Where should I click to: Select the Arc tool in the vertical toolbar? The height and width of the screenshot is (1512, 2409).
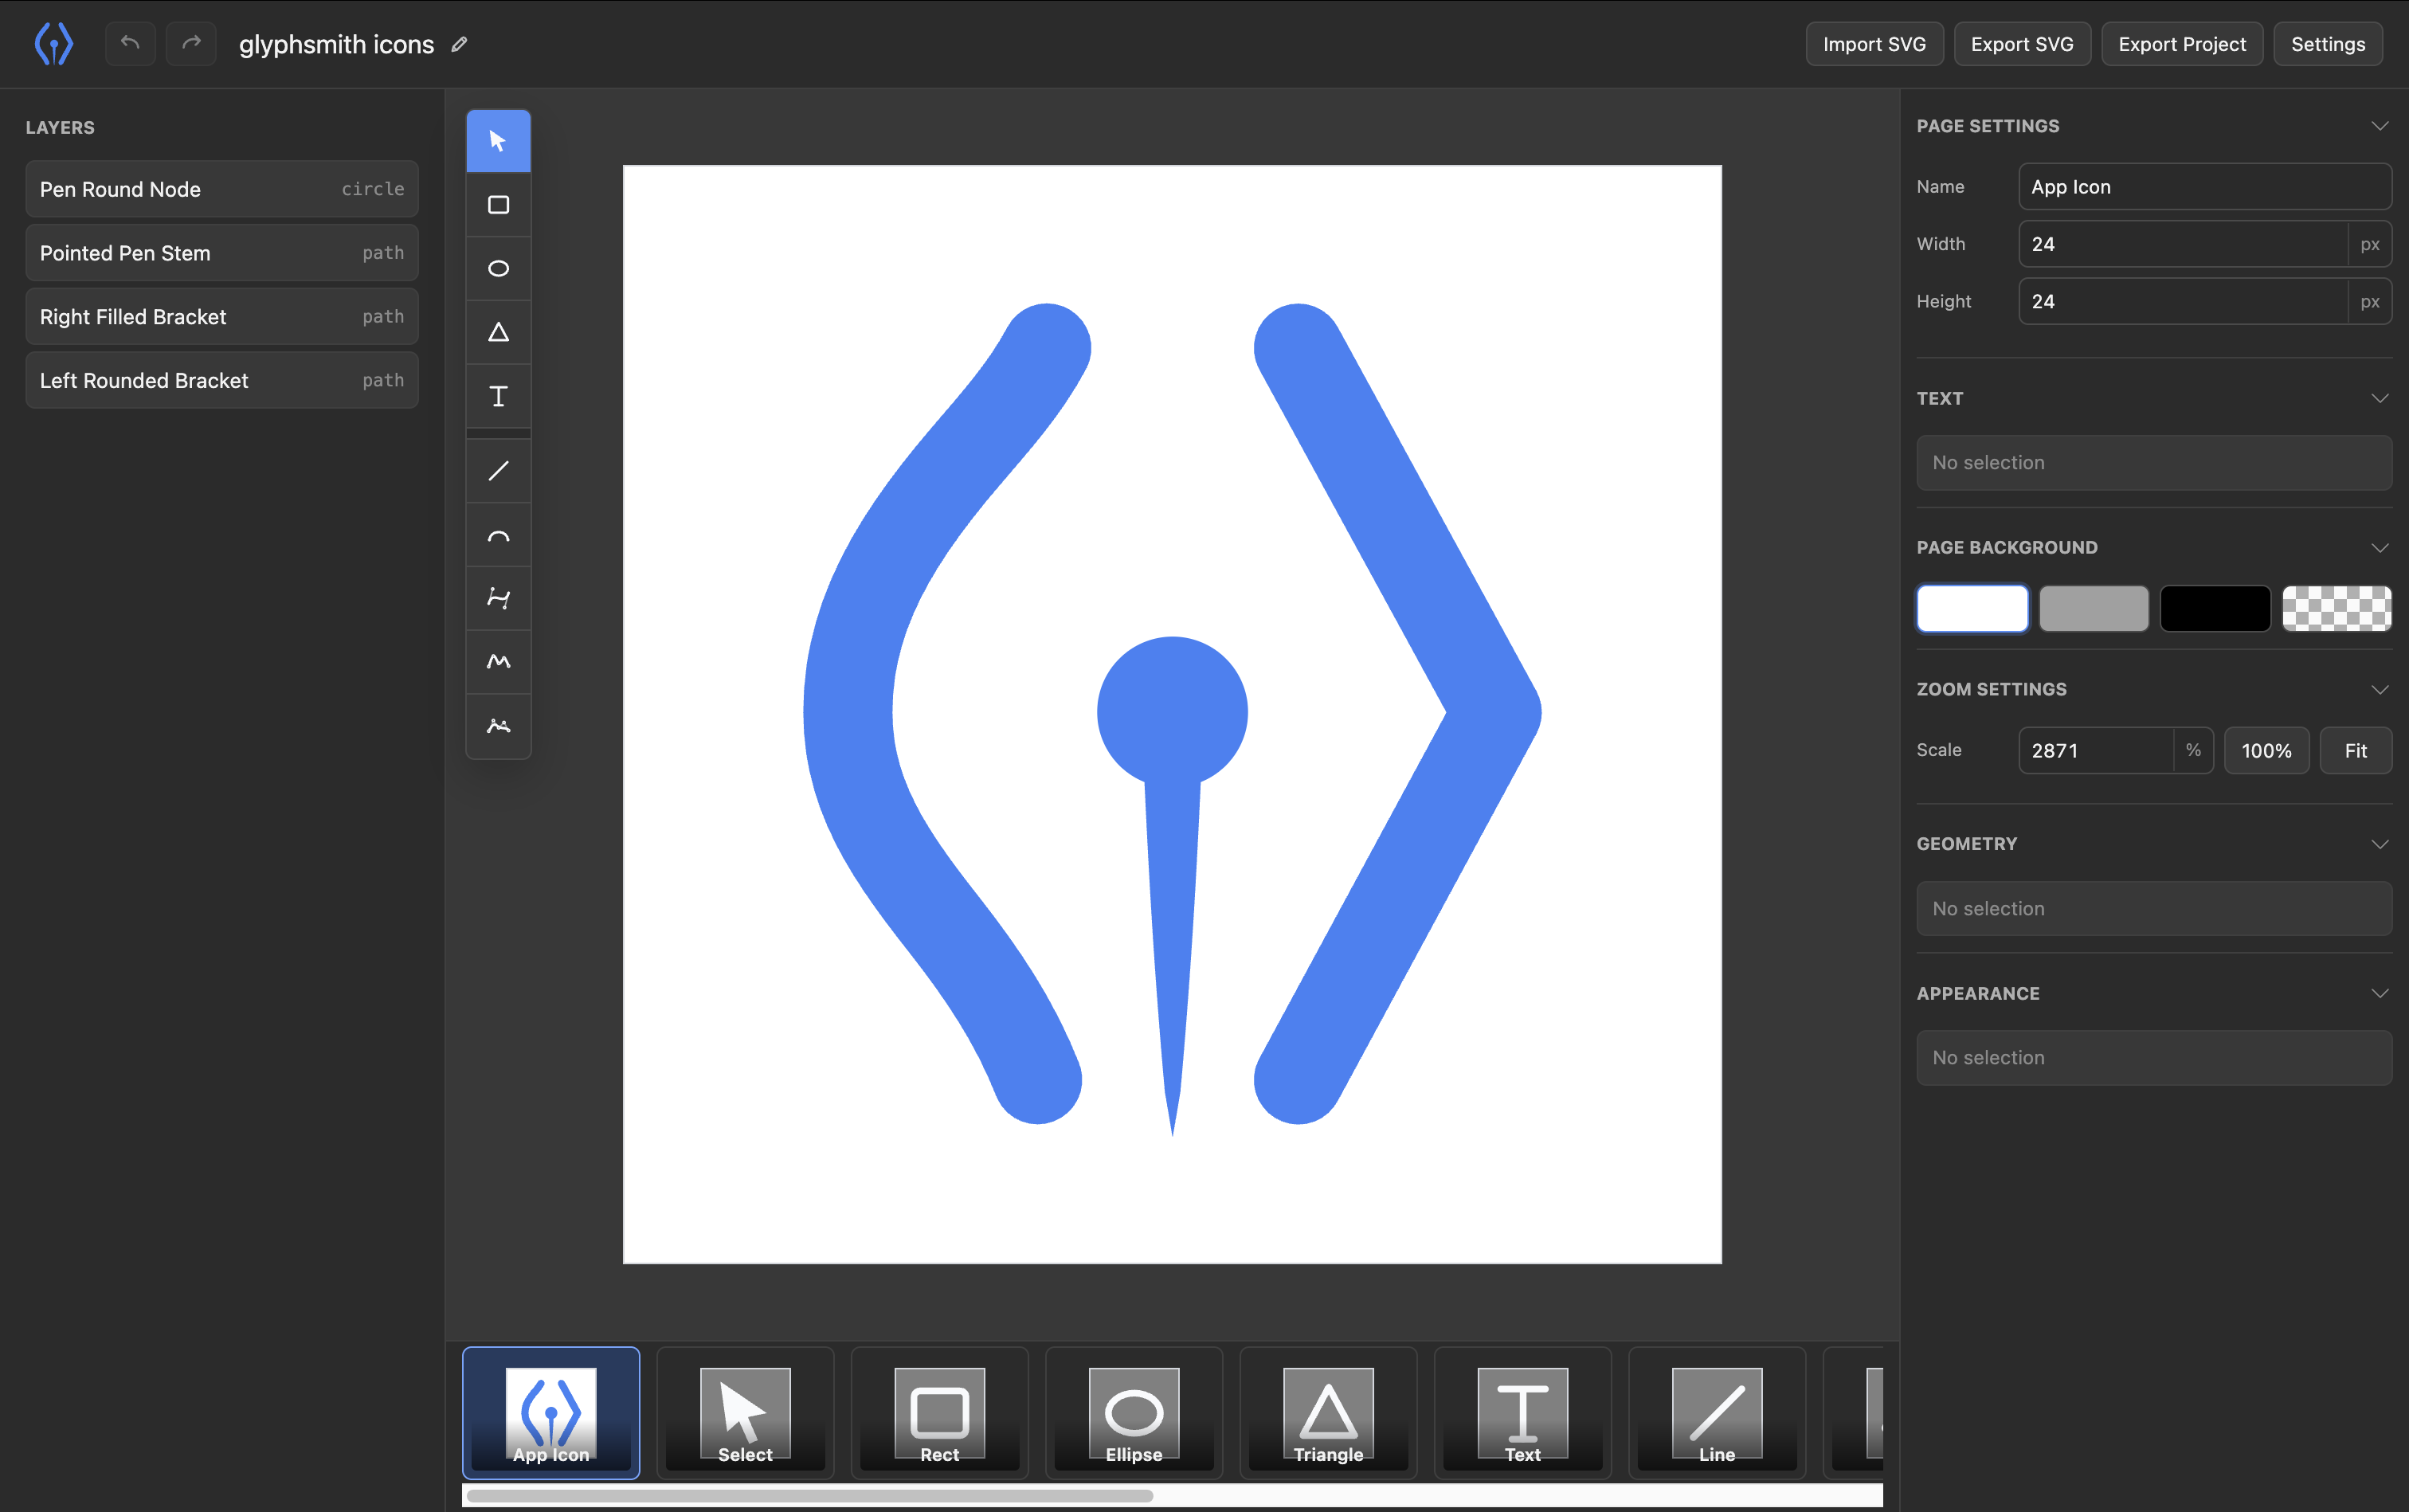498,535
